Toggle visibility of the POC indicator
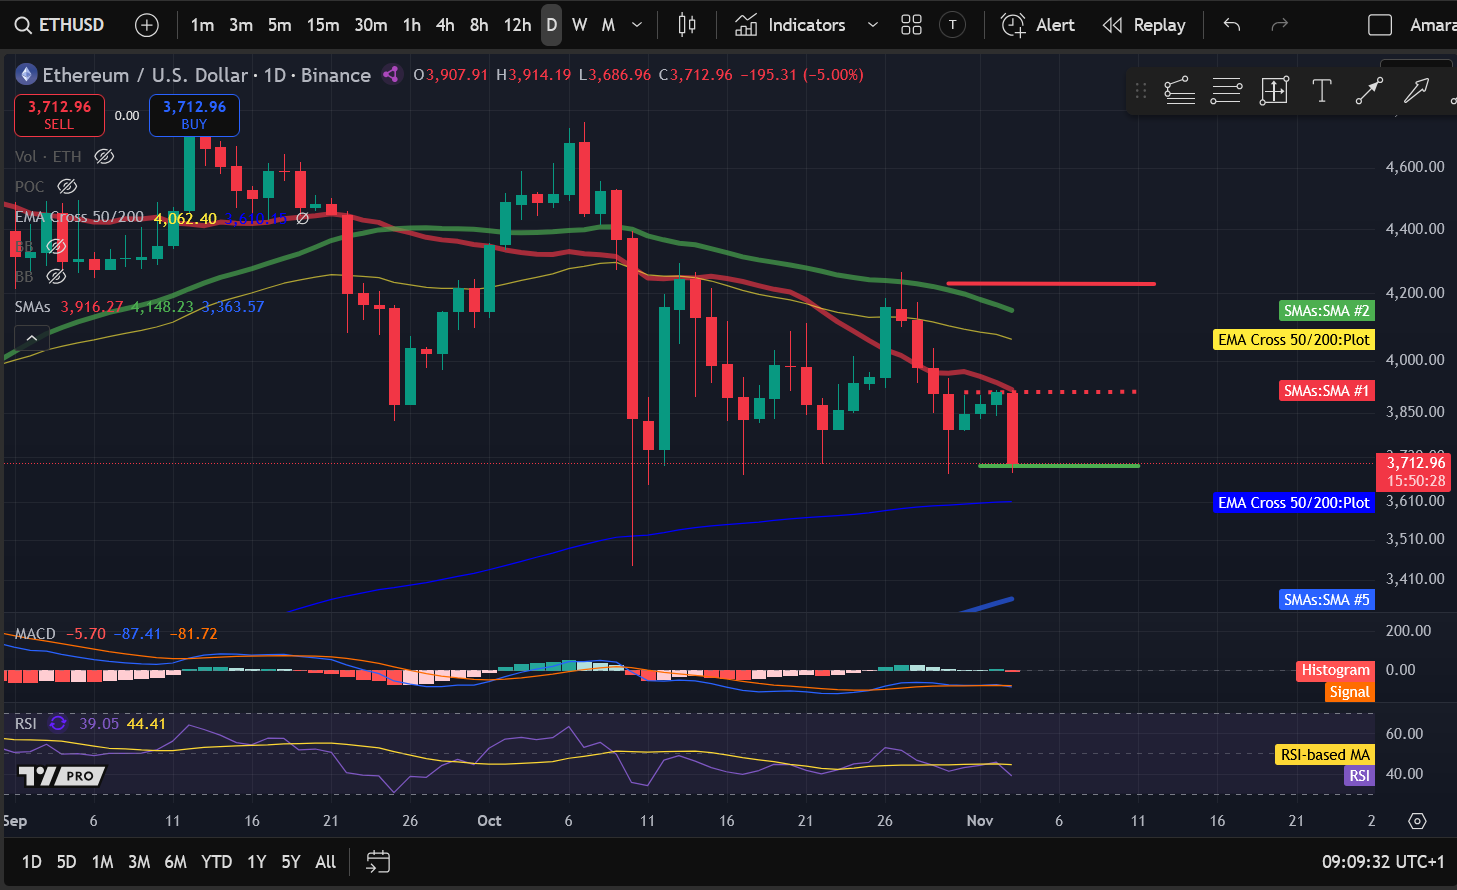The image size is (1457, 890). coord(67,187)
